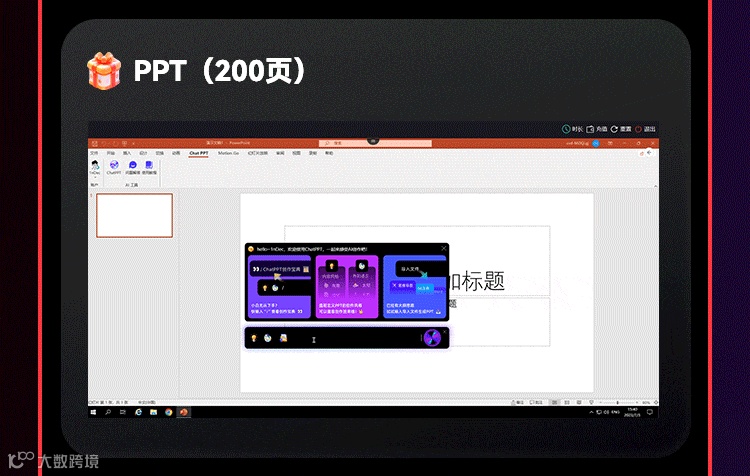Click the Redo icon in quick access toolbar

point(115,143)
